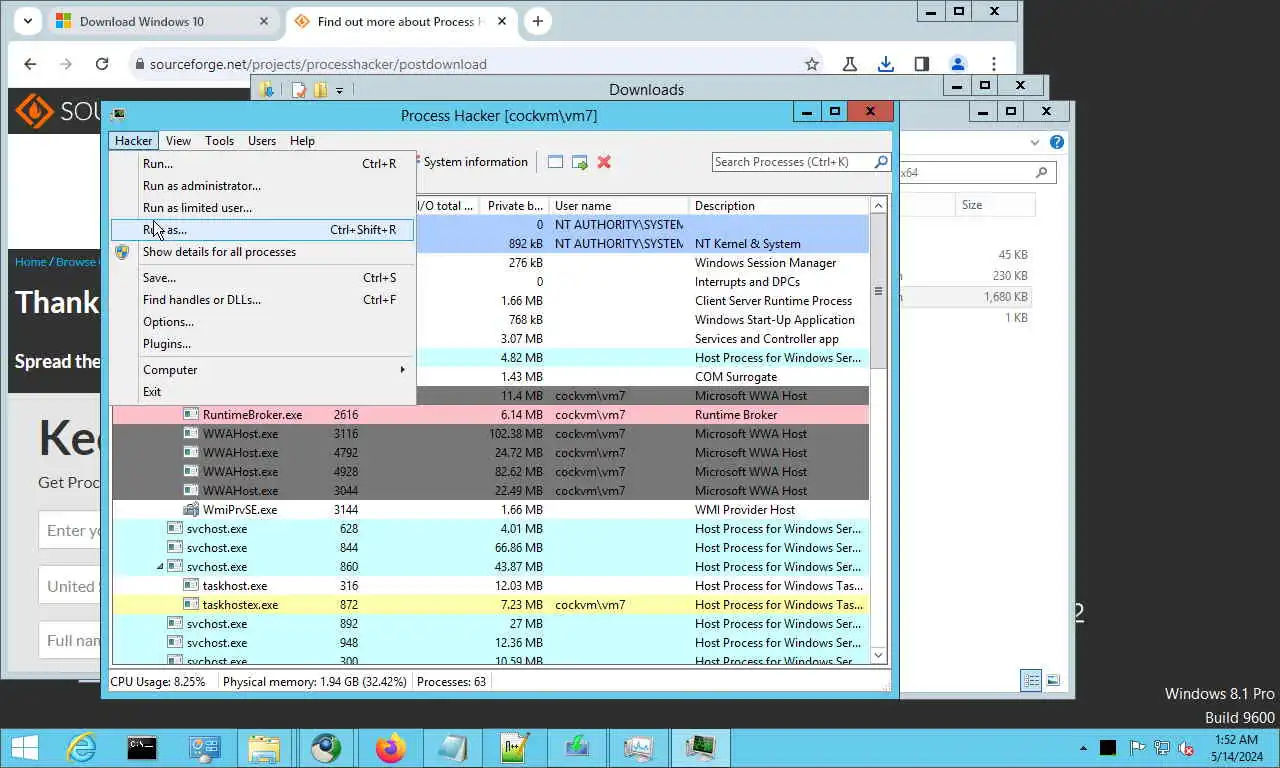Open the Hacker menu
Screen dimensions: 1280x768
click(x=133, y=141)
